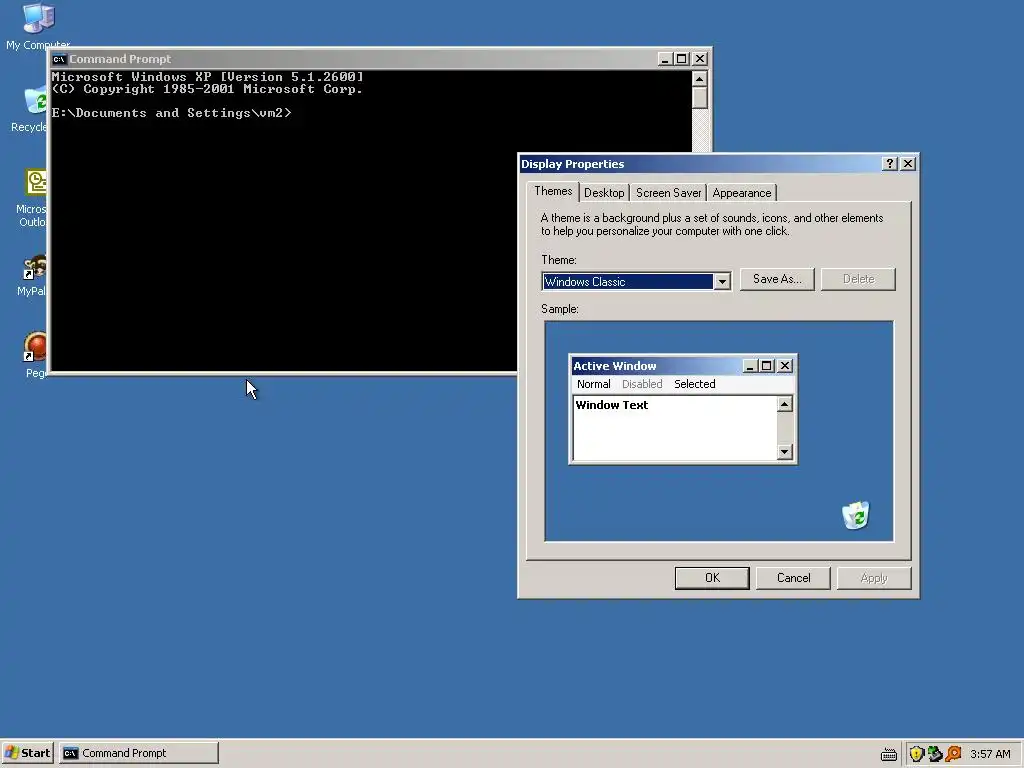Confirm Display Properties with OK
Screen dimensions: 1024x768
pos(712,578)
